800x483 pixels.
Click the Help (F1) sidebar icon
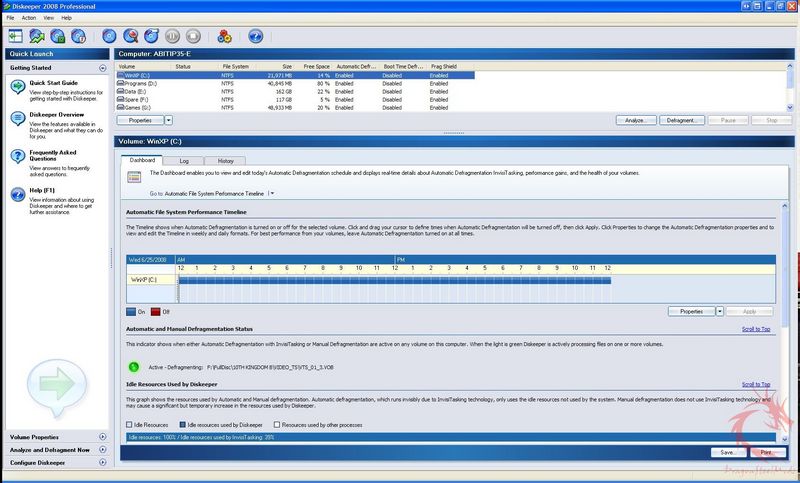pyautogui.click(x=17, y=191)
